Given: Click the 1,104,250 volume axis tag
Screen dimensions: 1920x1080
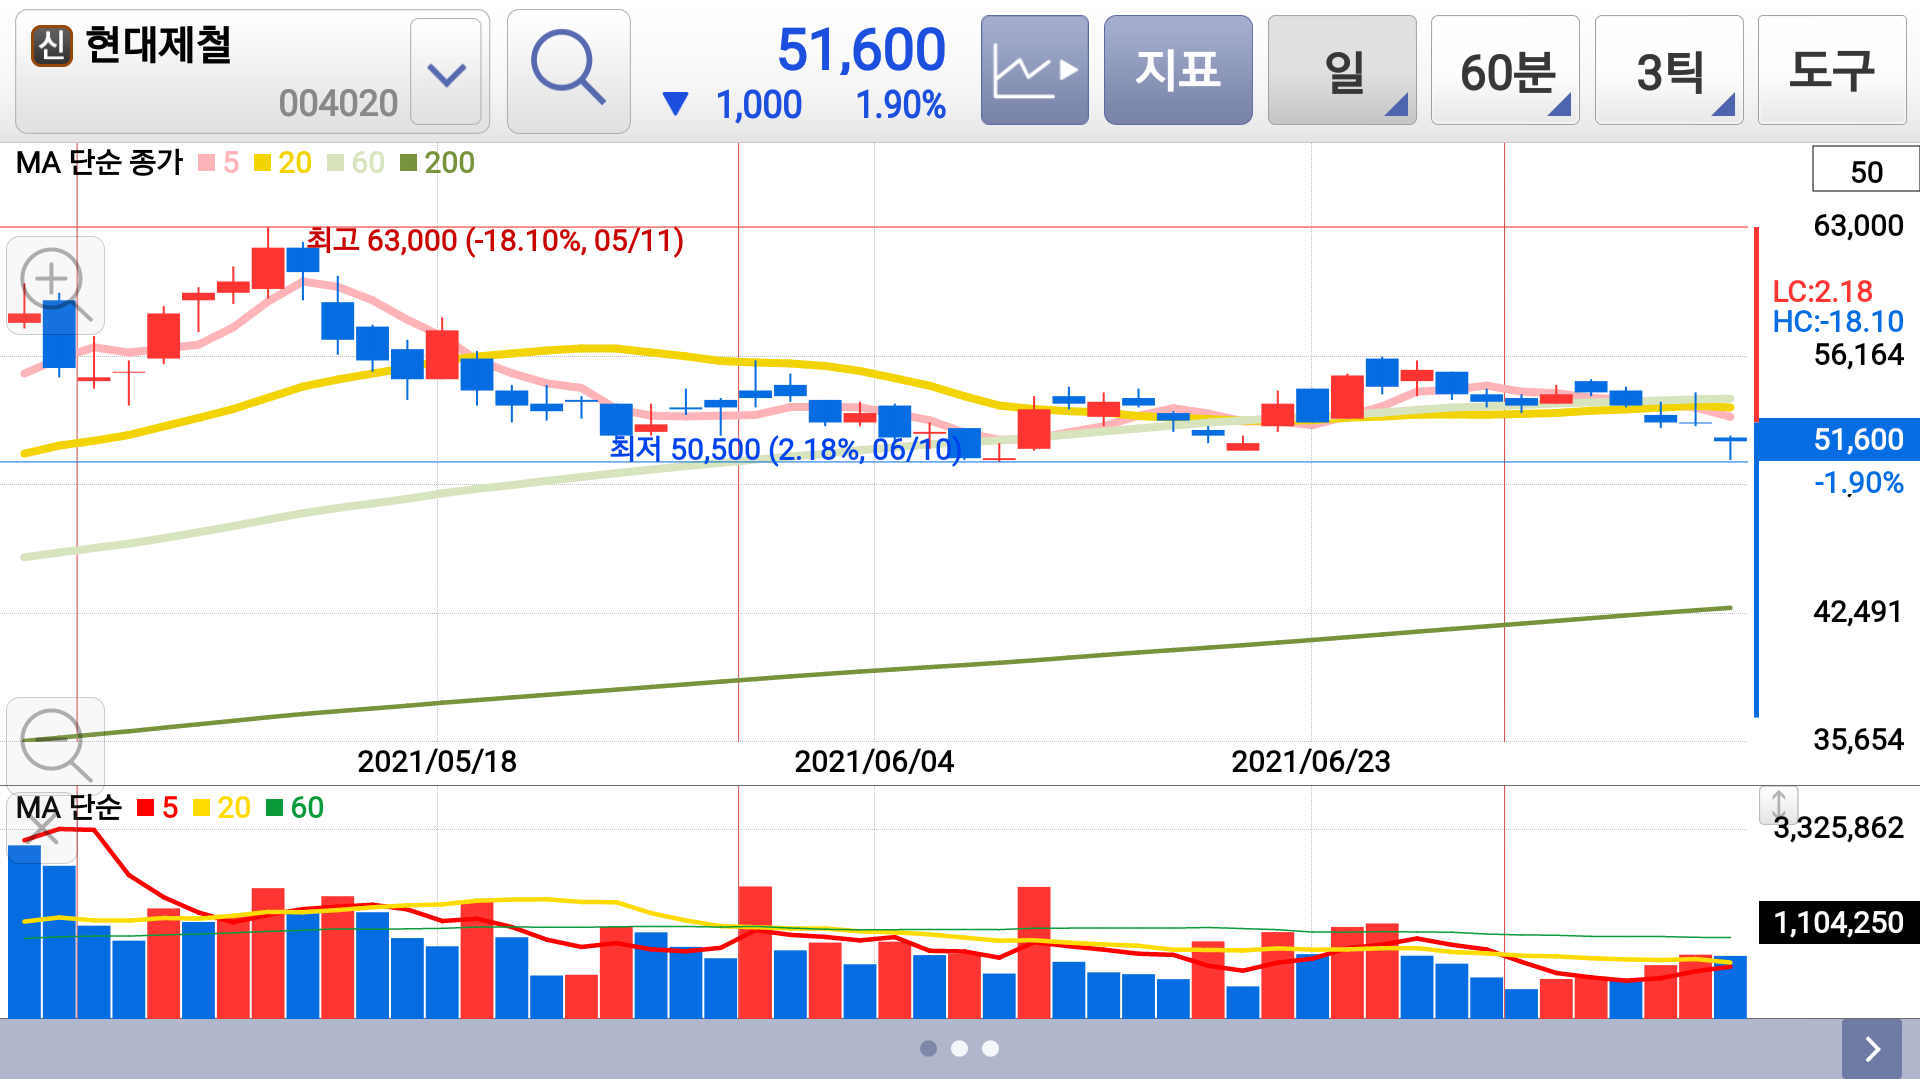Looking at the screenshot, I should coord(1838,922).
